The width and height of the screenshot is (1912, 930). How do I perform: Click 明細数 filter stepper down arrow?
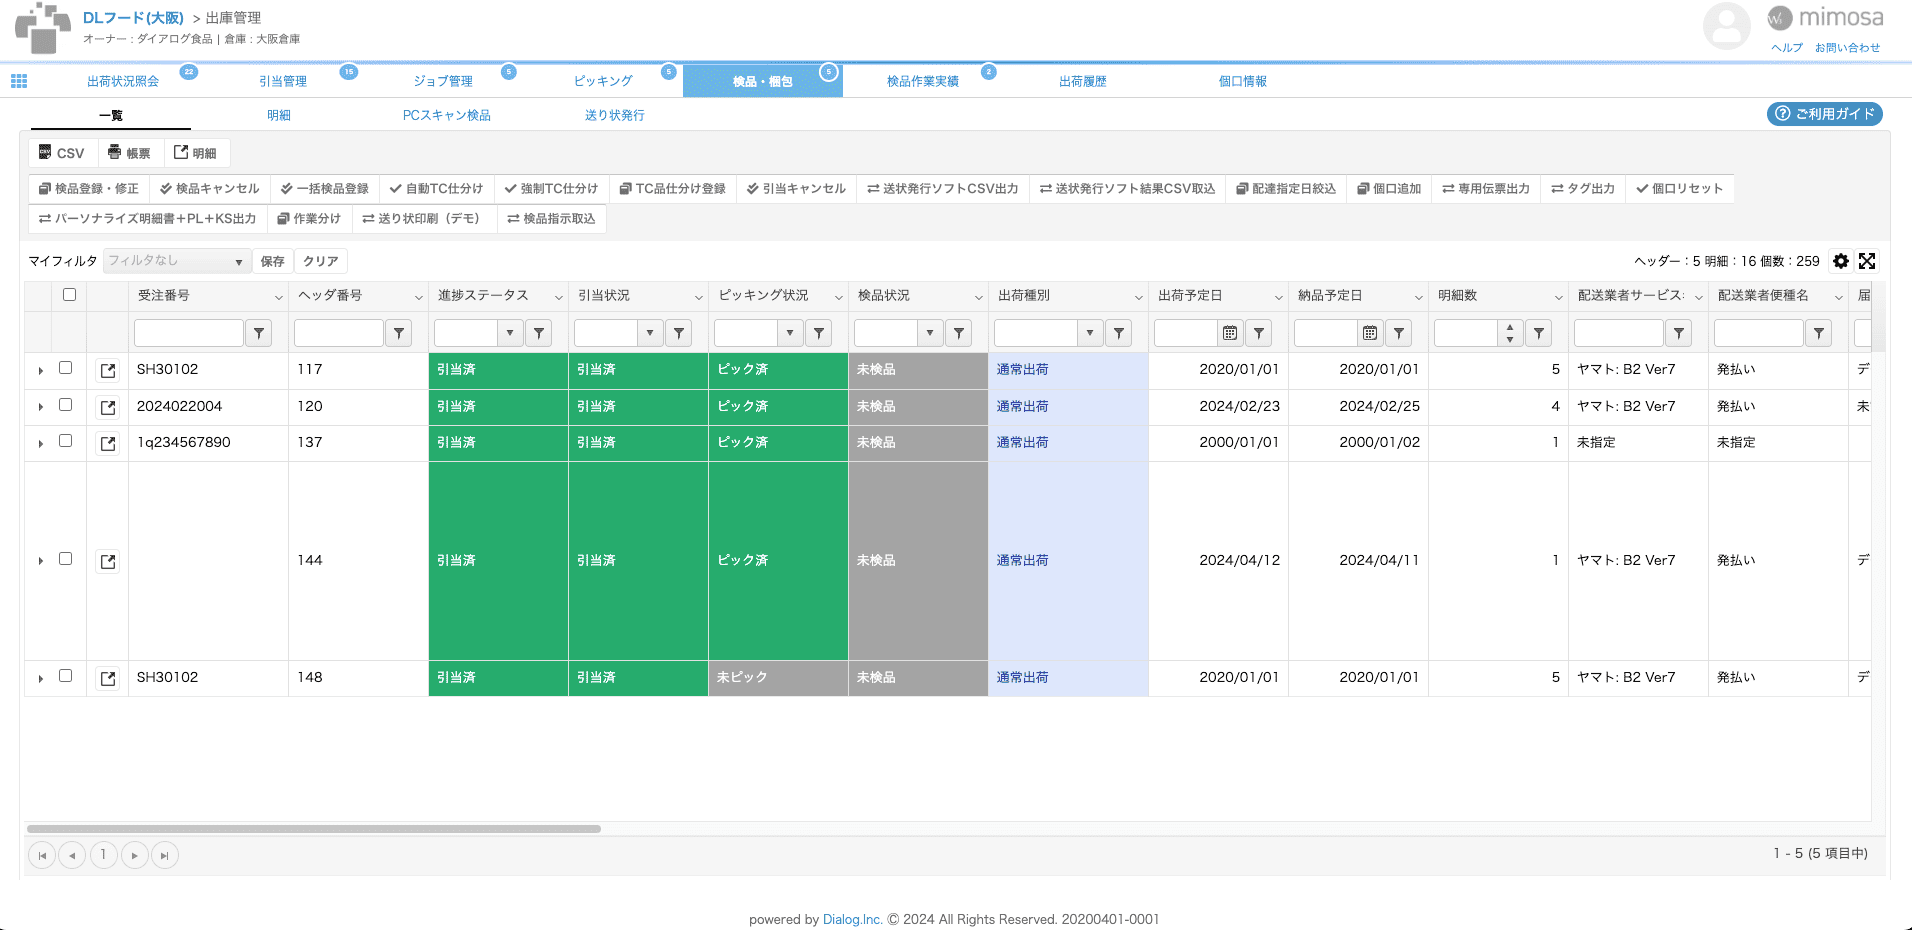pyautogui.click(x=1510, y=339)
